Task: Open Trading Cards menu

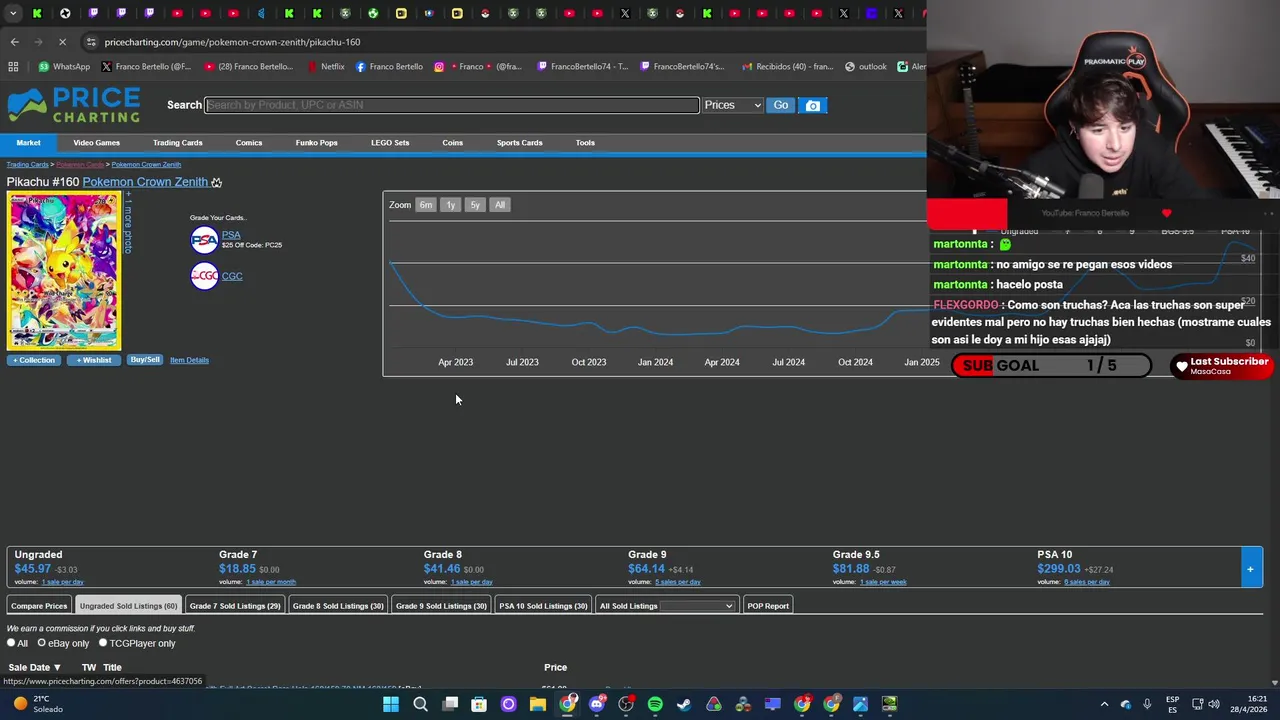Action: (x=177, y=143)
